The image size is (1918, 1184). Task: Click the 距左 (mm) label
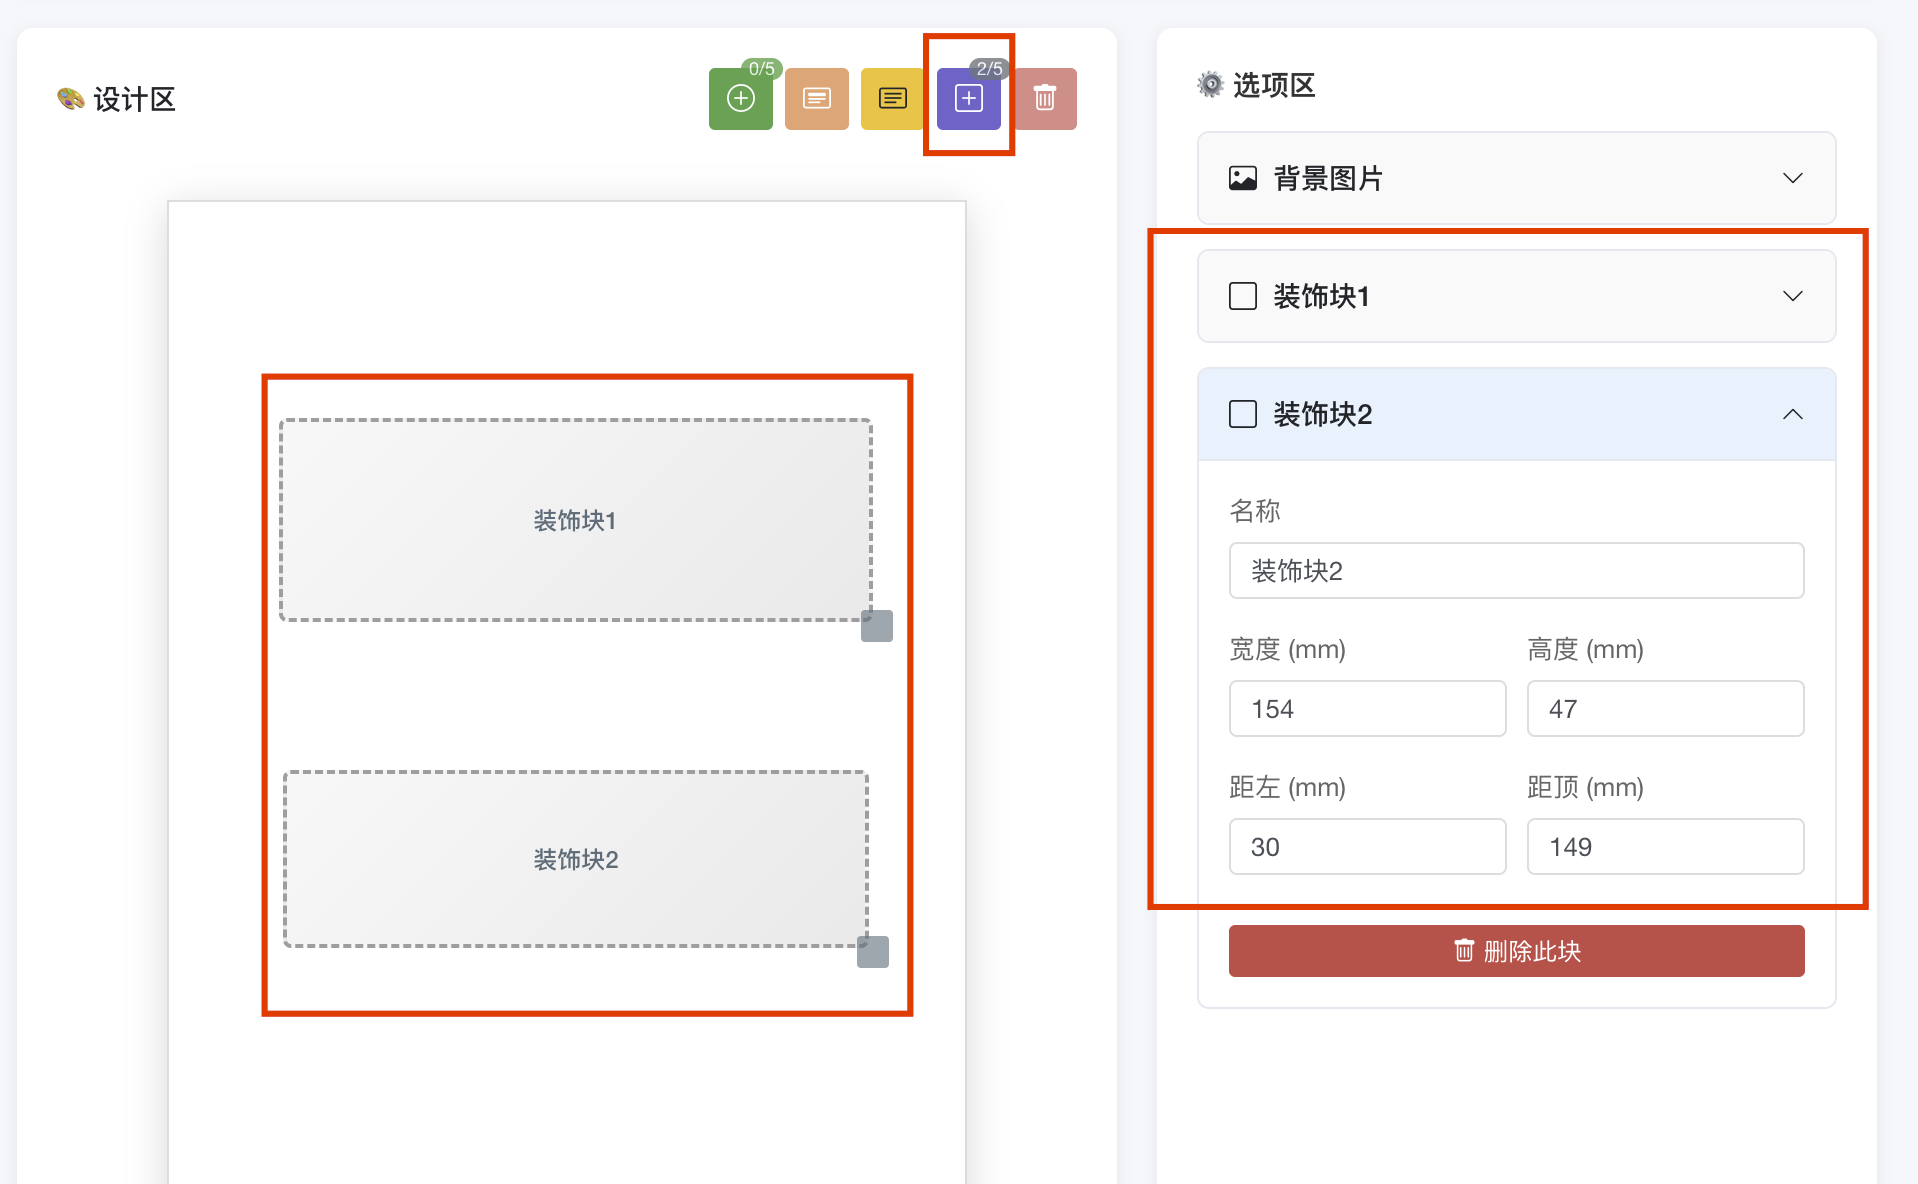tap(1287, 787)
